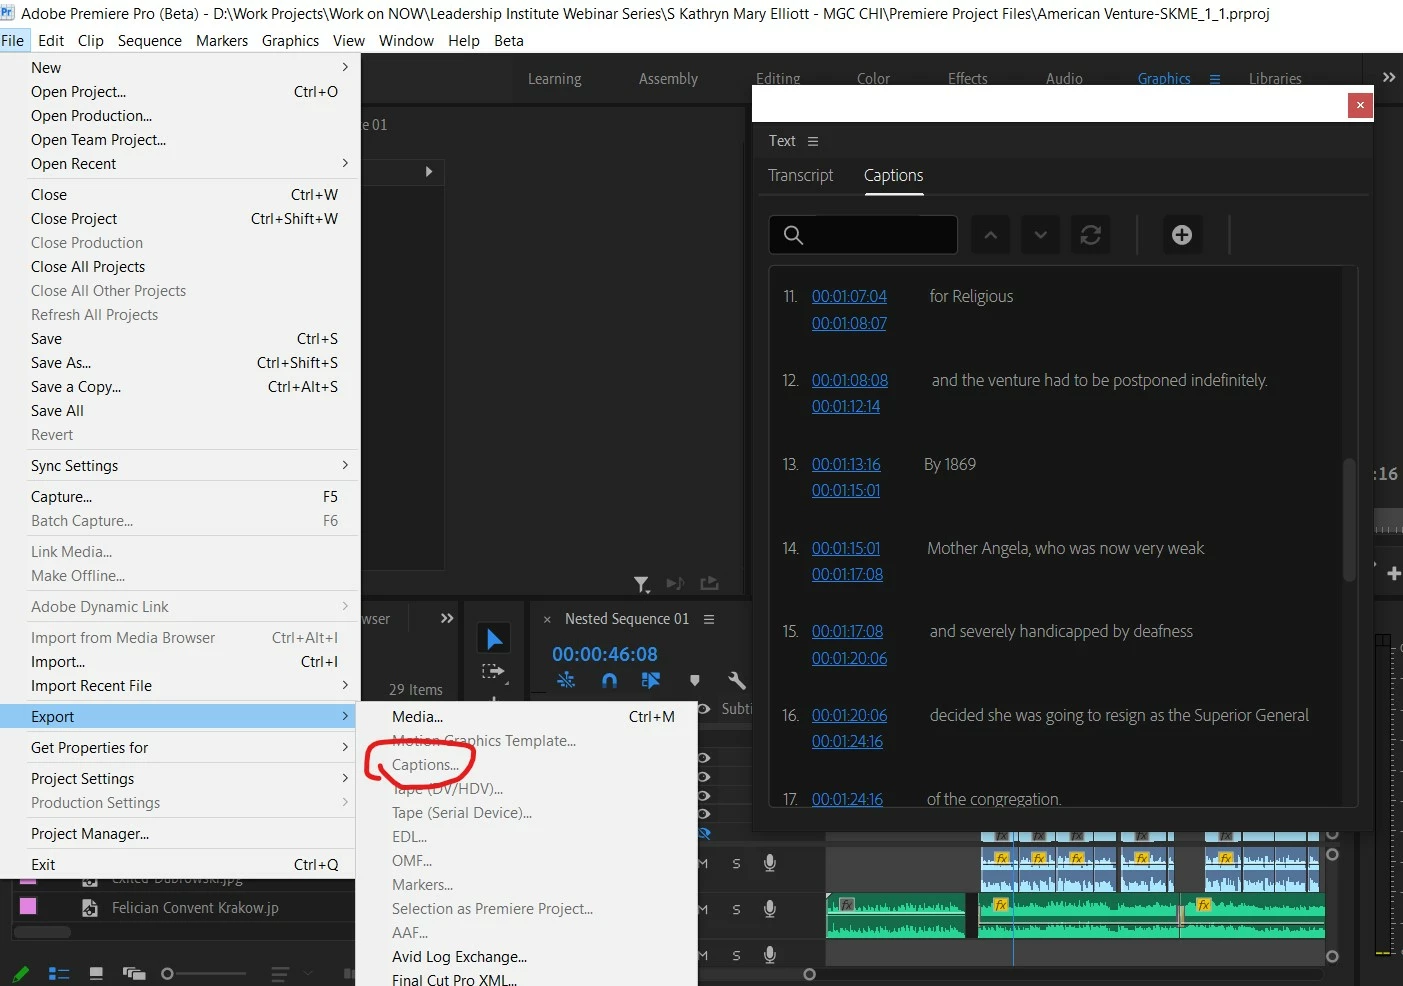Jump to previous search result arrow in Captions
This screenshot has width=1403, height=986.
[990, 235]
